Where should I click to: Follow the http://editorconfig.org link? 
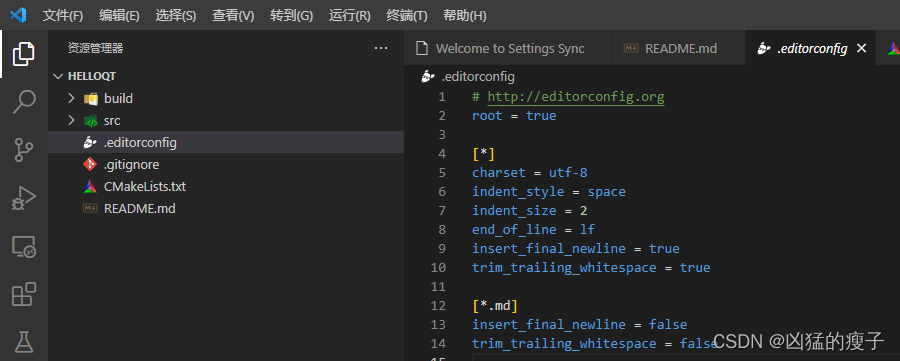click(x=576, y=96)
